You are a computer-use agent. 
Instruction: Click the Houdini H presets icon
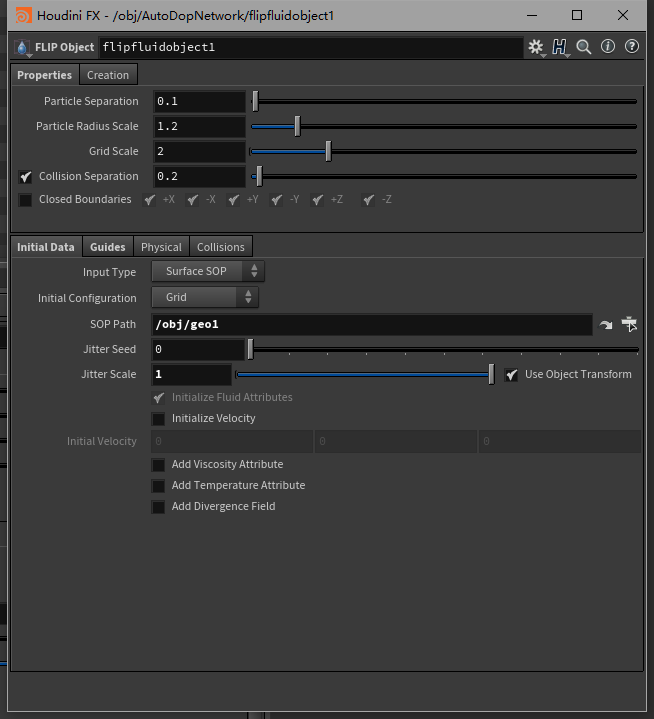pos(560,47)
